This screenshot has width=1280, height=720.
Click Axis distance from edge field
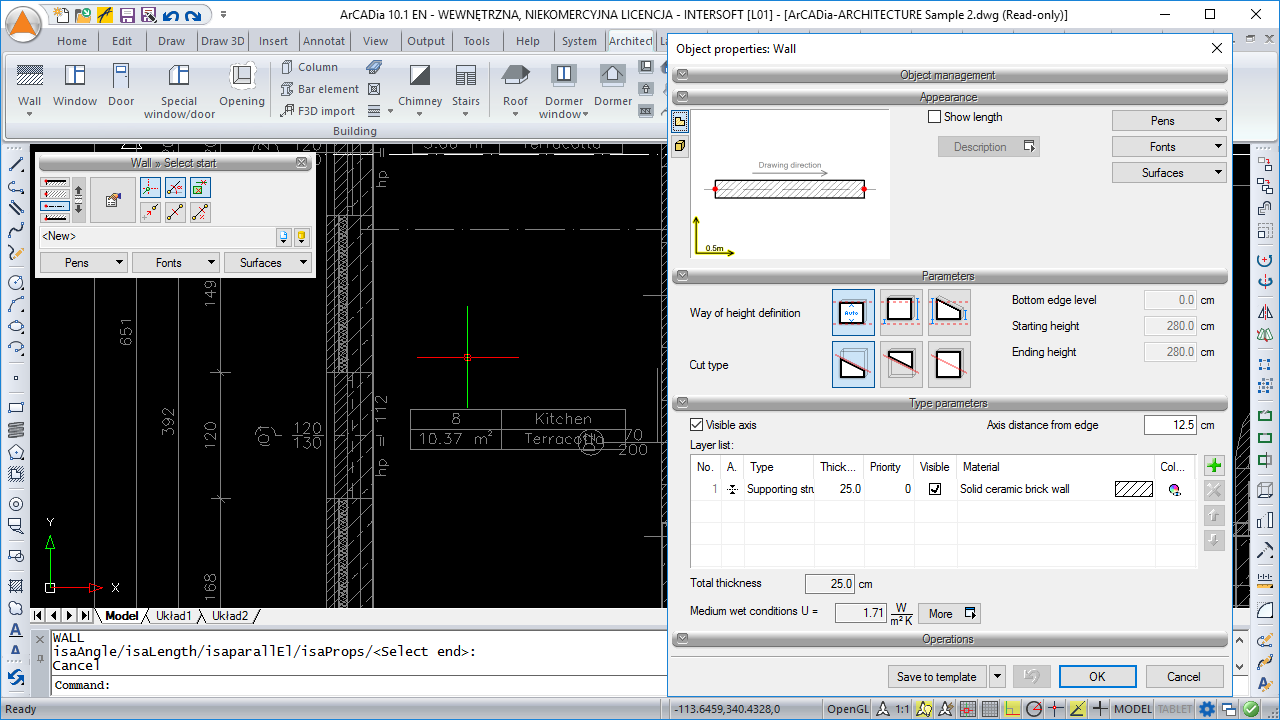click(1170, 425)
